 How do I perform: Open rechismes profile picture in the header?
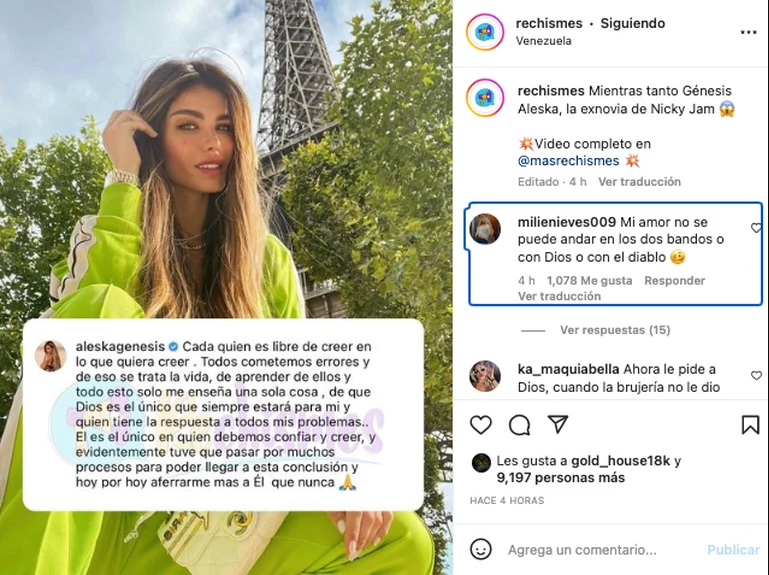coord(485,32)
